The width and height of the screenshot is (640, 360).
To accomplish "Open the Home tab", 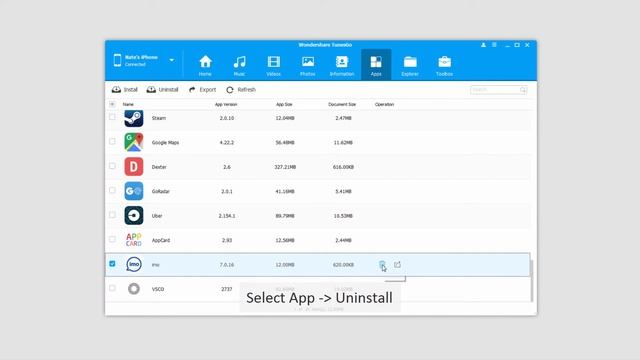I will (205, 65).
